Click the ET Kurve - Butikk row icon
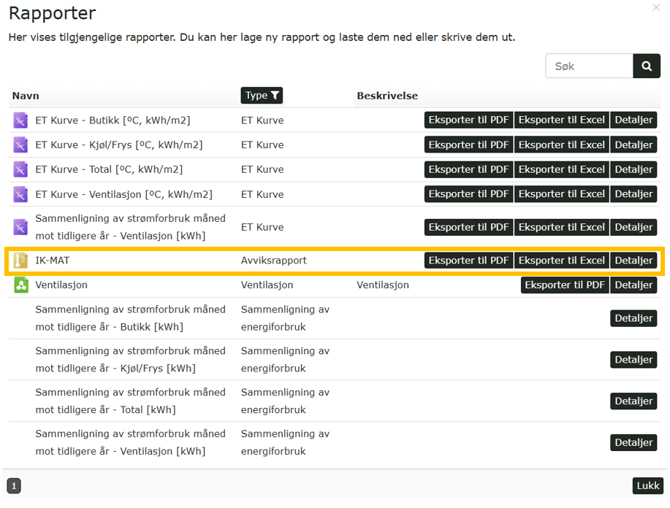670x508 pixels. tap(20, 120)
